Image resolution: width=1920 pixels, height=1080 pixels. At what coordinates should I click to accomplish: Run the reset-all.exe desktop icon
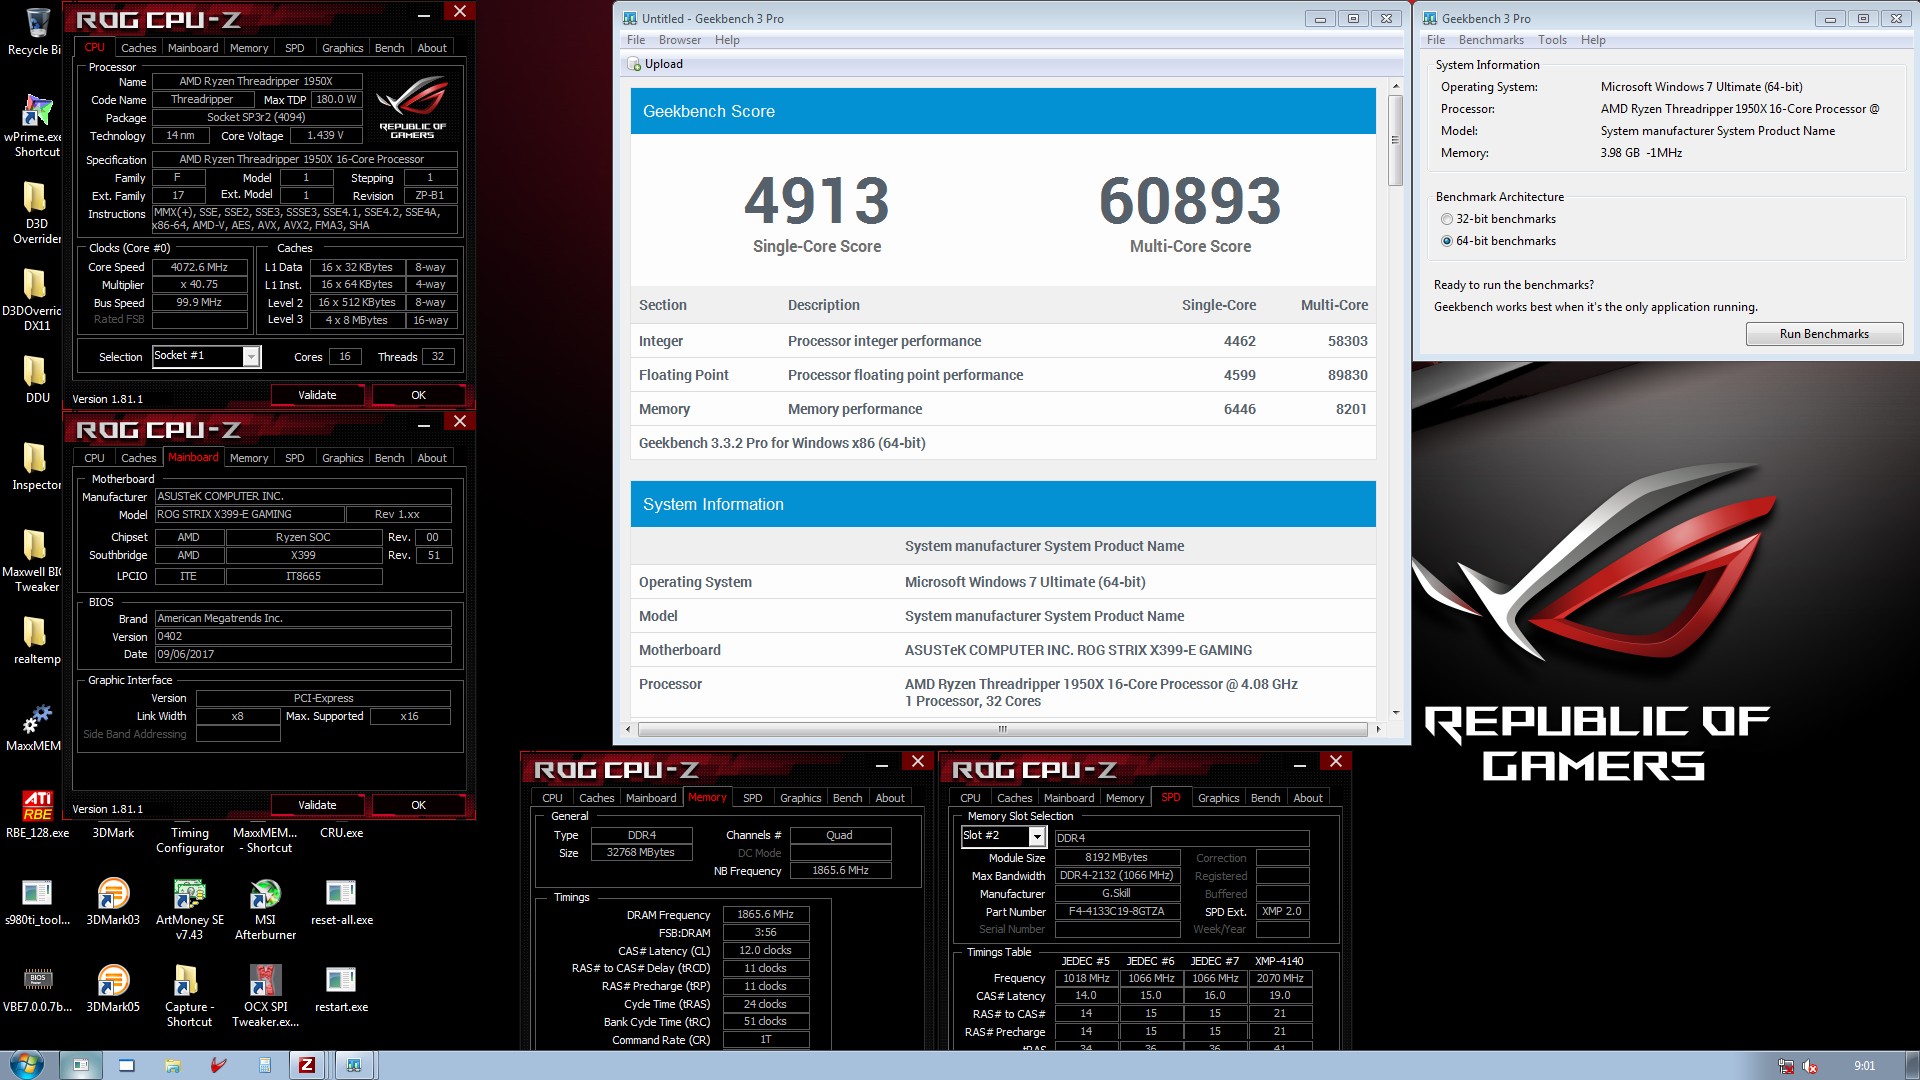click(341, 893)
